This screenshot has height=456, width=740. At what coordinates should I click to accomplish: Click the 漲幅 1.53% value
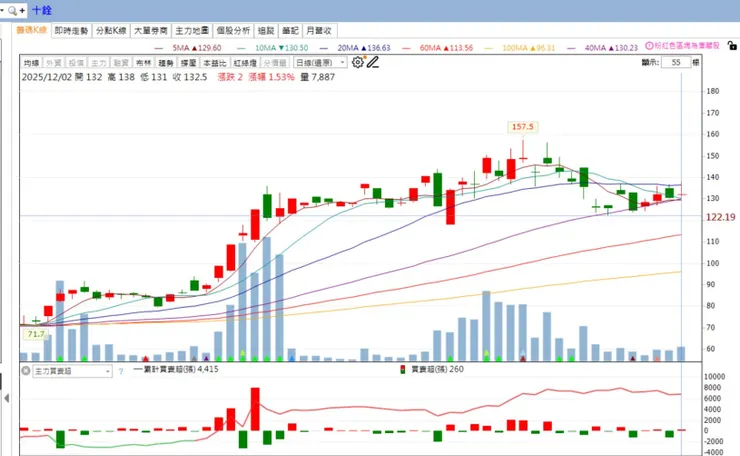pos(271,77)
